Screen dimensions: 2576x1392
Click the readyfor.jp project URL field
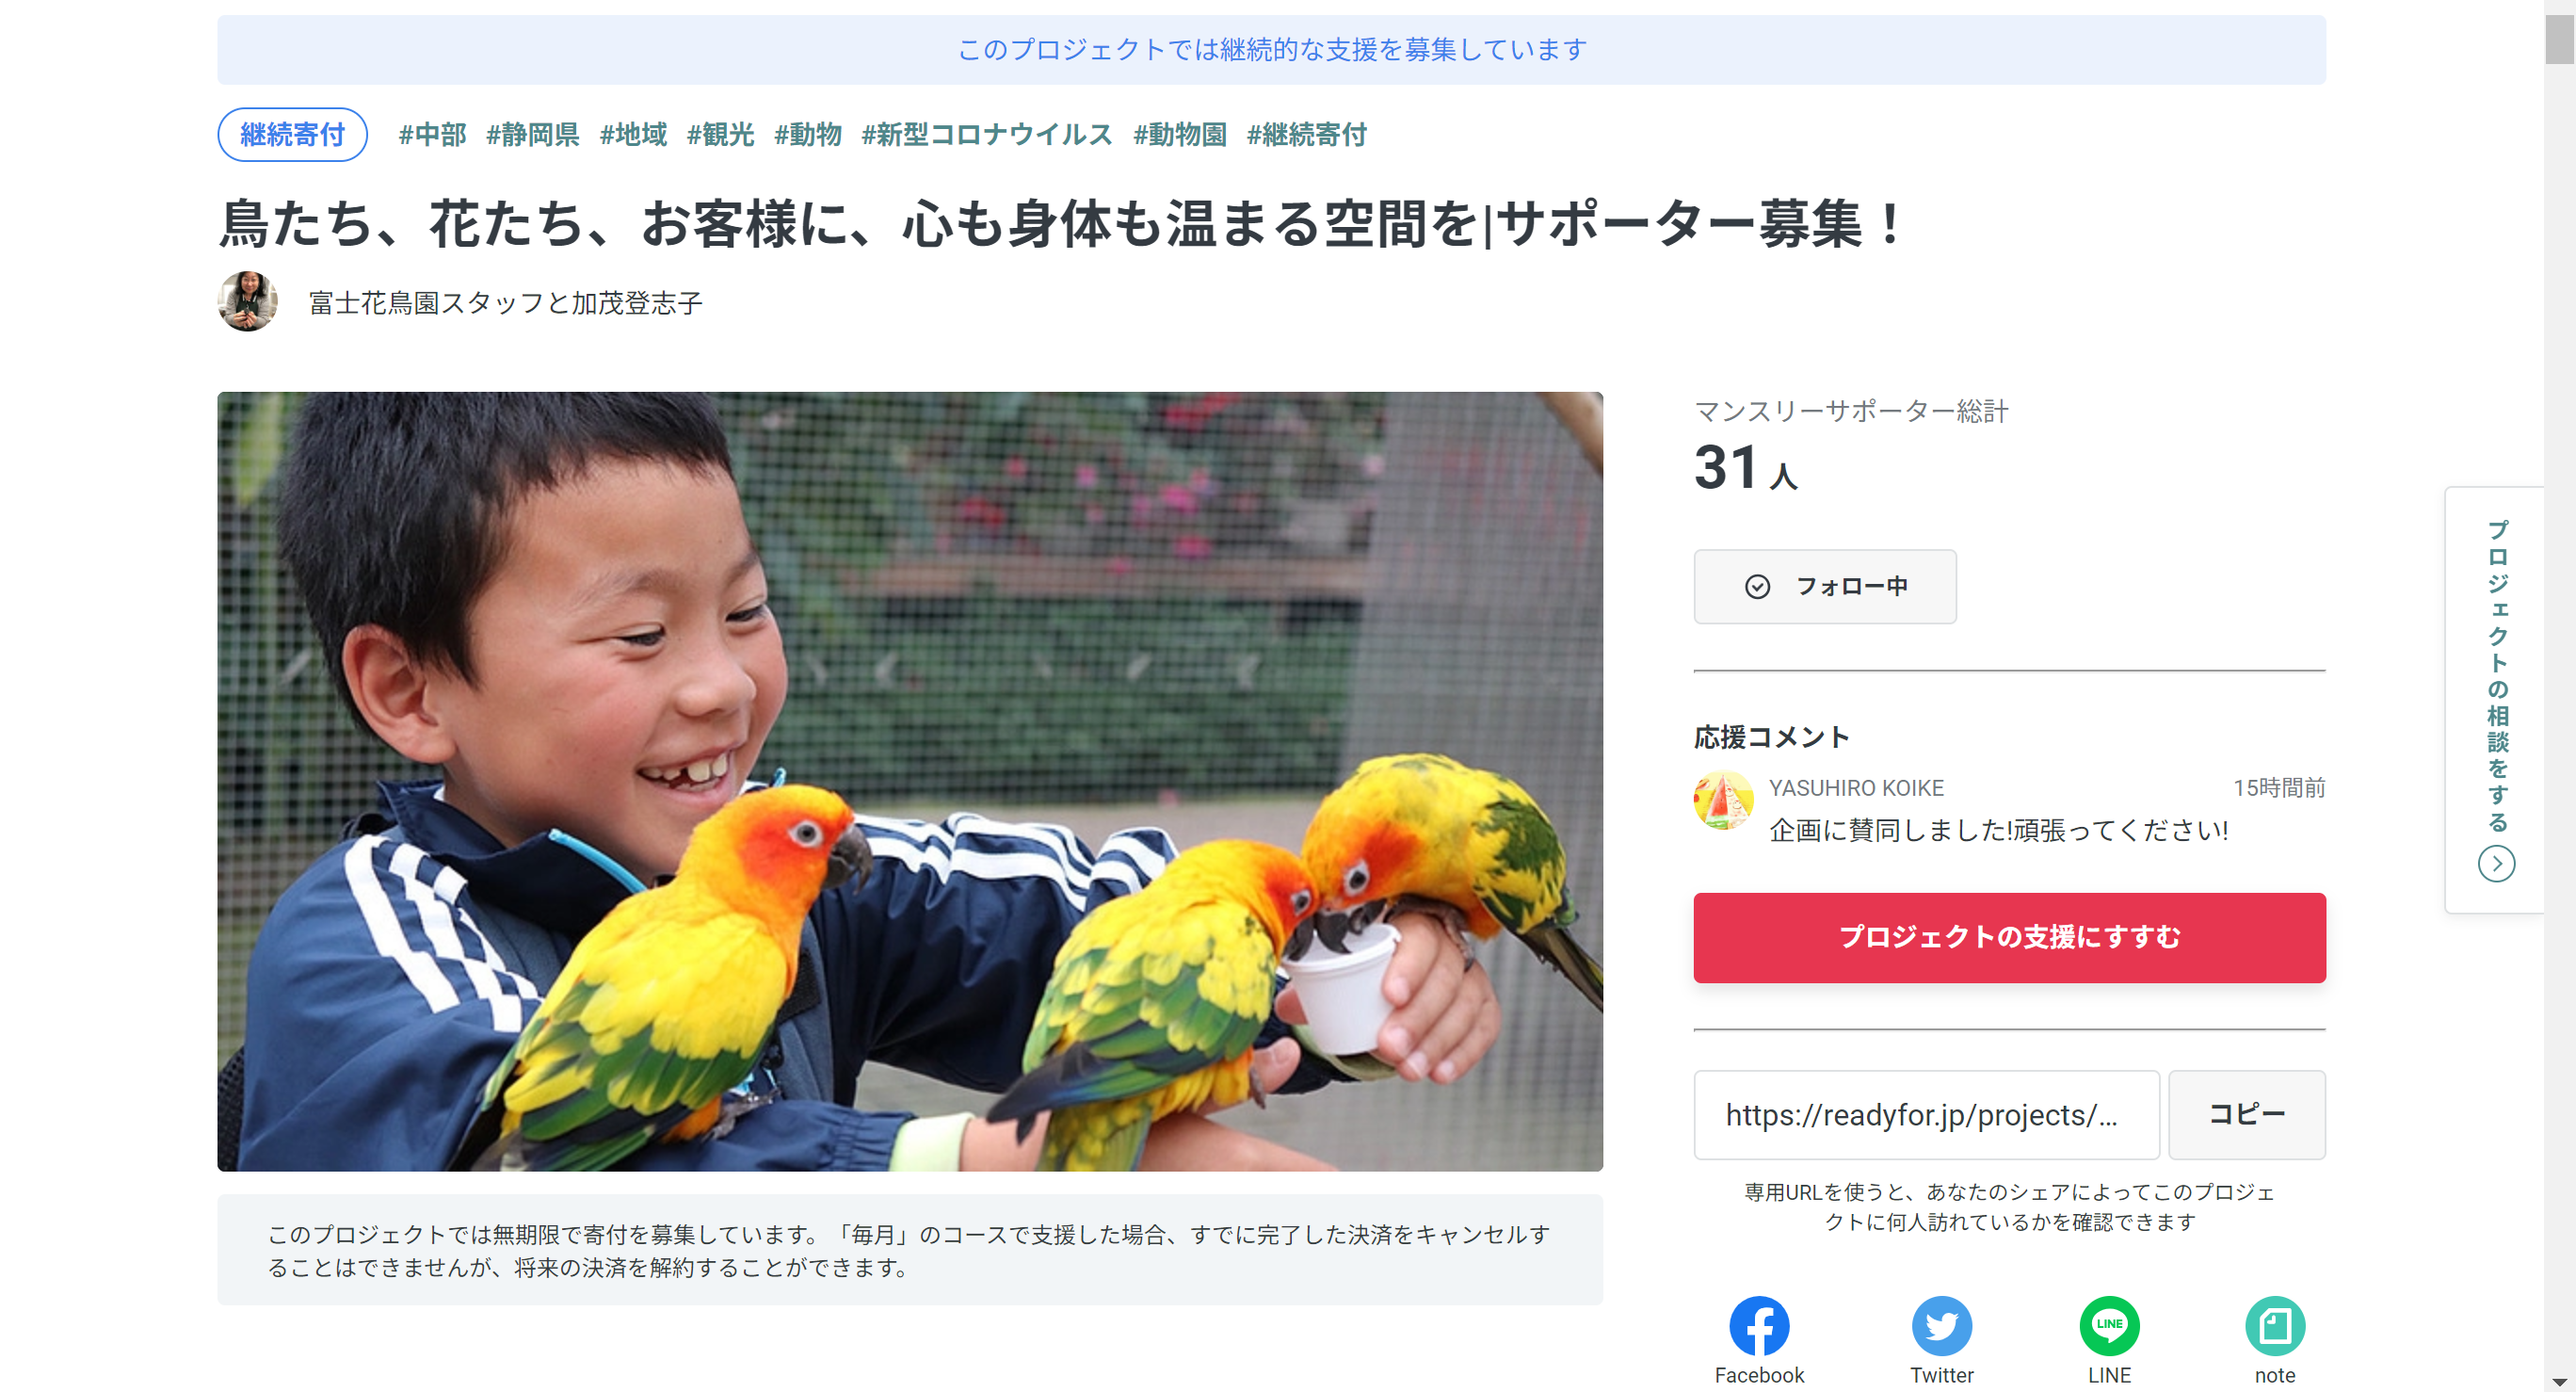tap(1926, 1114)
